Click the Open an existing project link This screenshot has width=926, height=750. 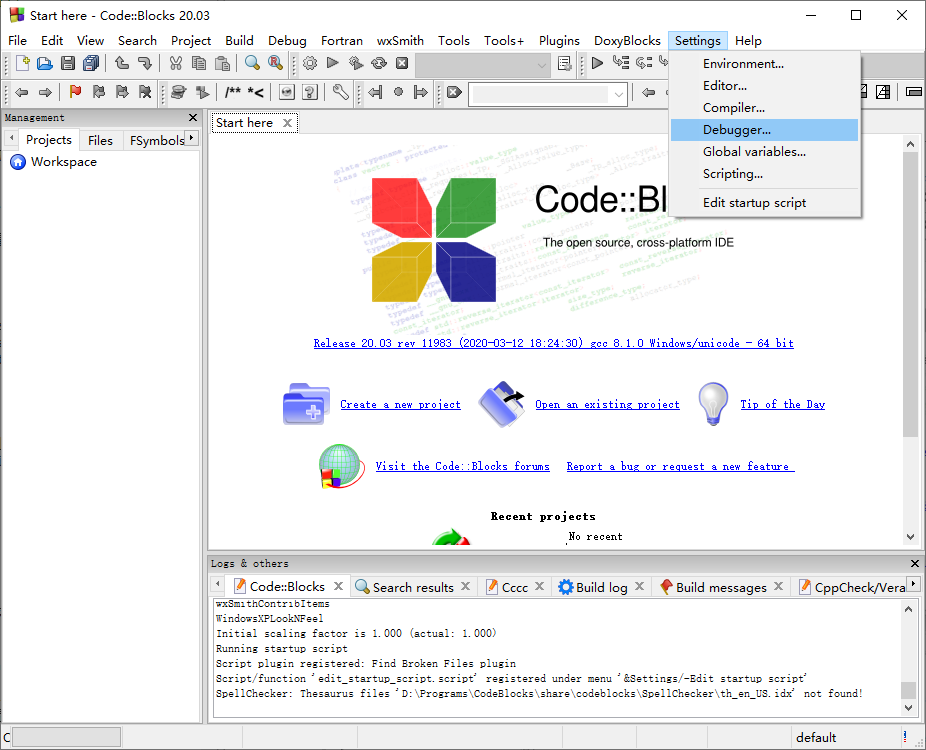(607, 405)
